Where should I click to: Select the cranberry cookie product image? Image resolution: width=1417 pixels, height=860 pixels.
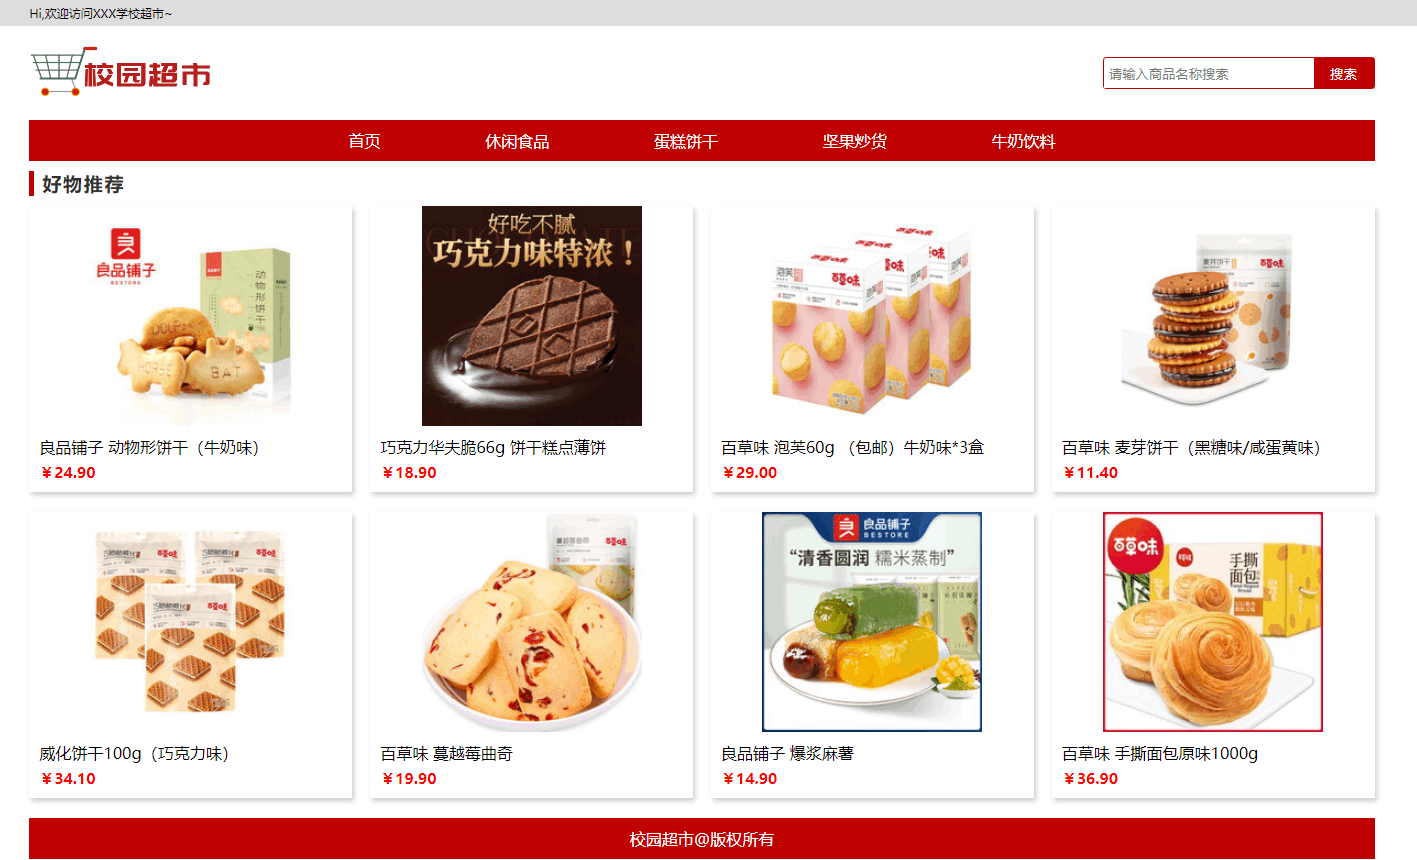[x=532, y=622]
